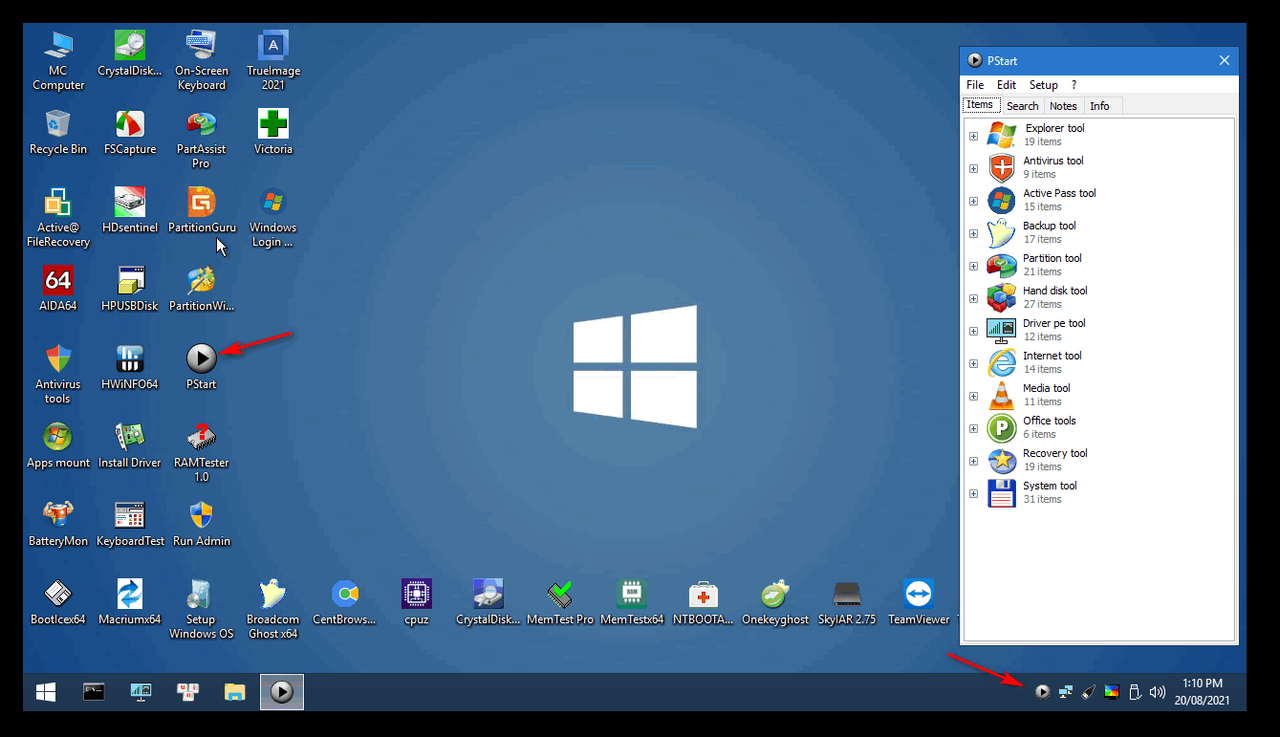This screenshot has width=1280, height=737.
Task: Open Apps mount desktop icon
Action: (58, 445)
